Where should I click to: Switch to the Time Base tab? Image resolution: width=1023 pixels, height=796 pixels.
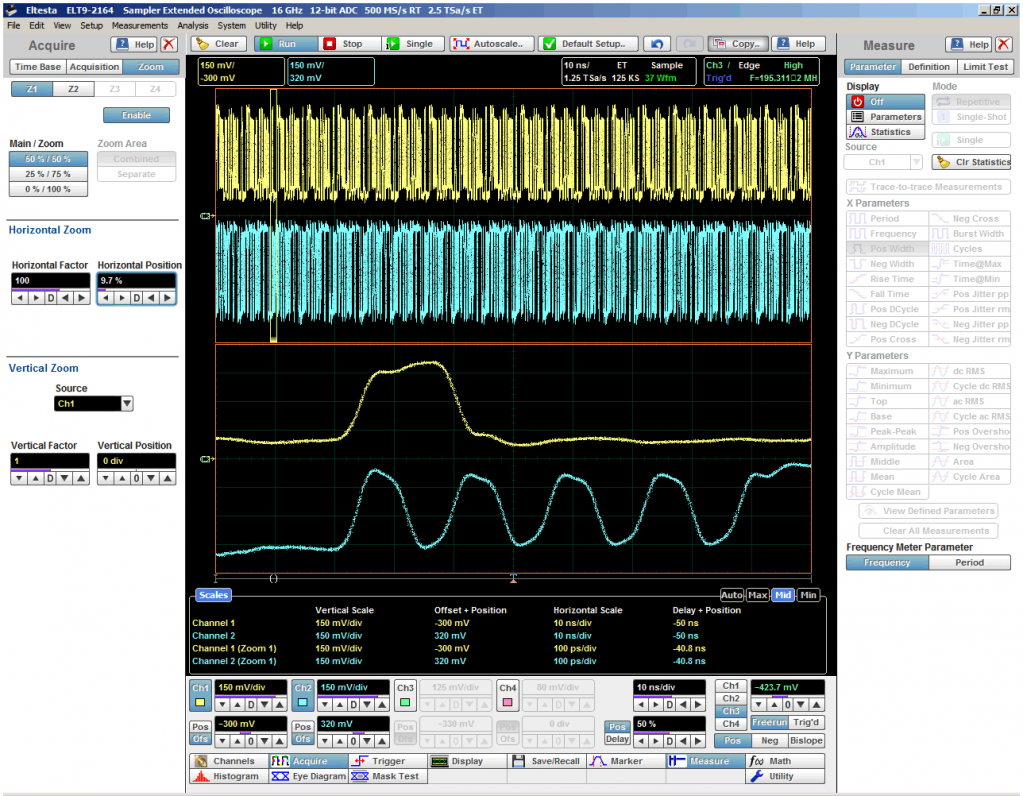(38, 67)
